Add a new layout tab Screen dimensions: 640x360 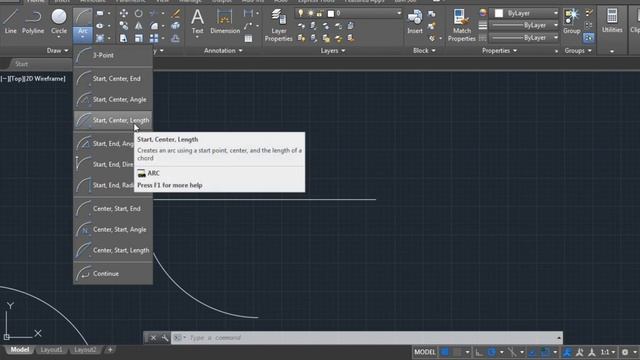coord(110,350)
